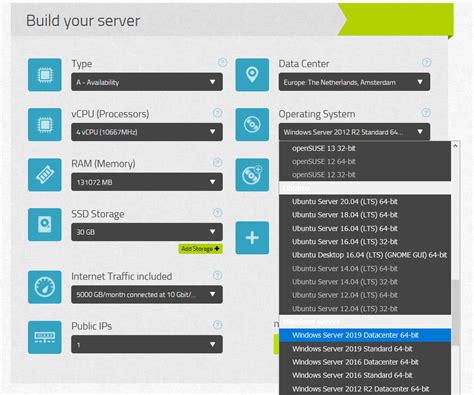Open the vCPU dropdown showing 4 vCPU
This screenshot has width=474, height=395.
147,132
